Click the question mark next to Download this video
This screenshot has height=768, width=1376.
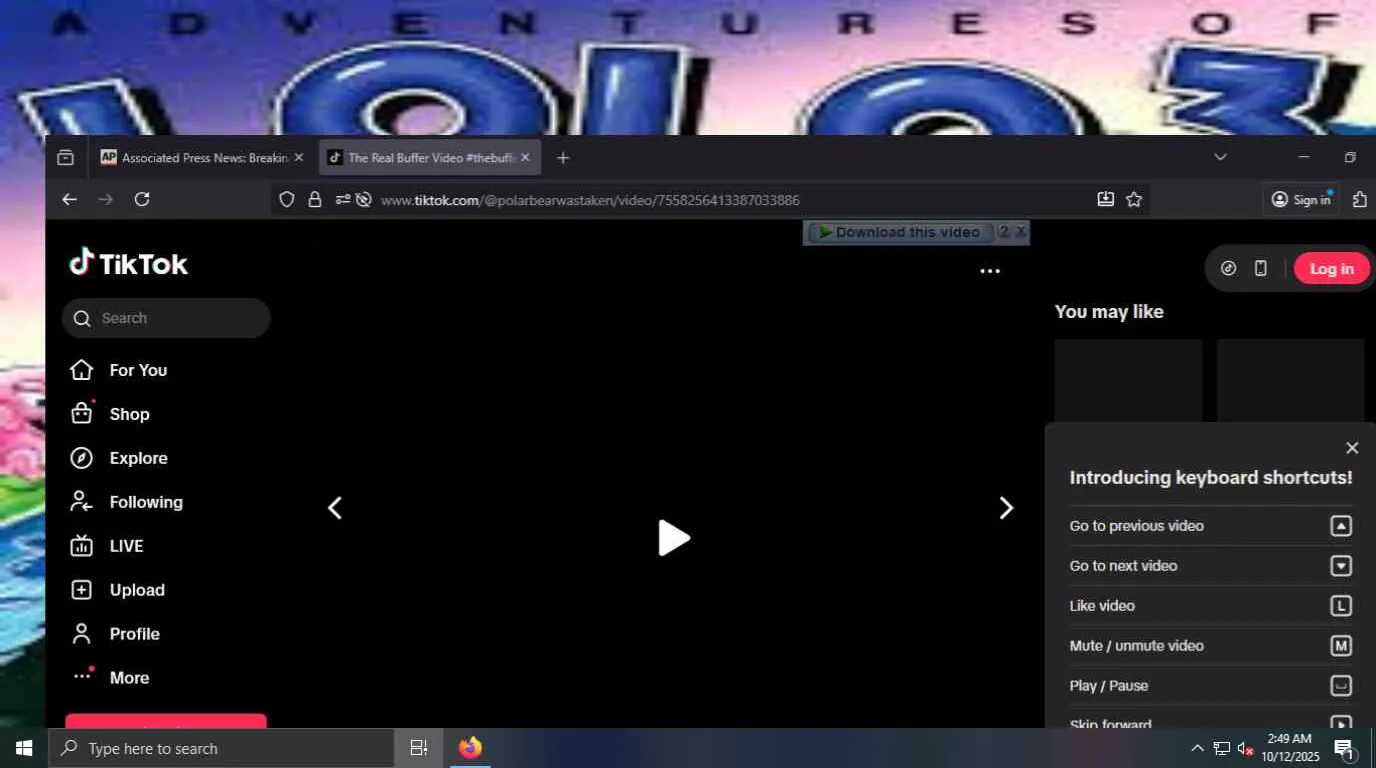(1004, 232)
